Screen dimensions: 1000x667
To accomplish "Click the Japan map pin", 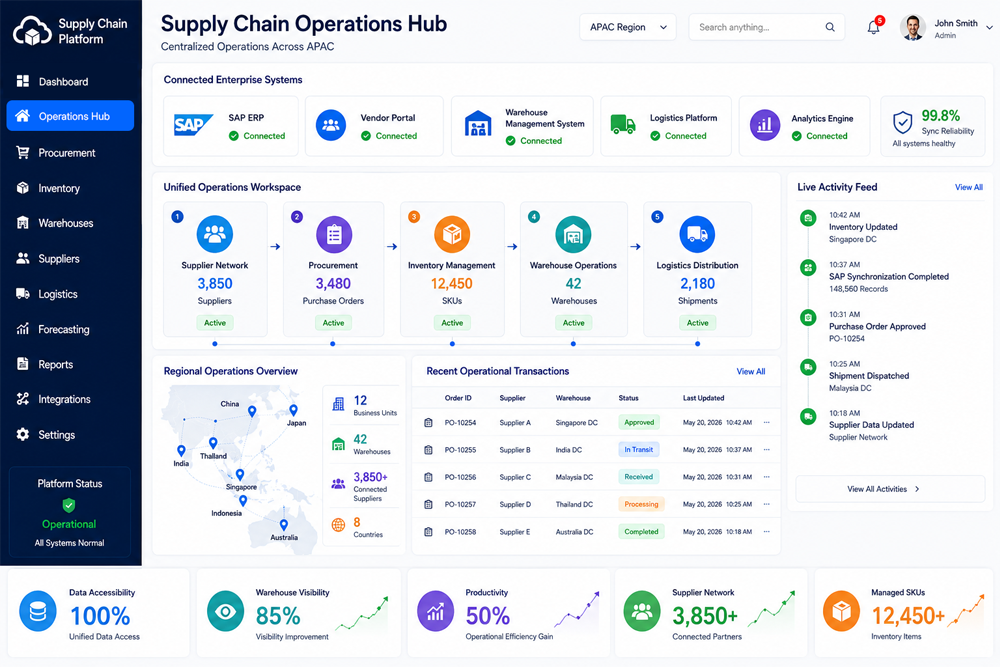I will (293, 410).
